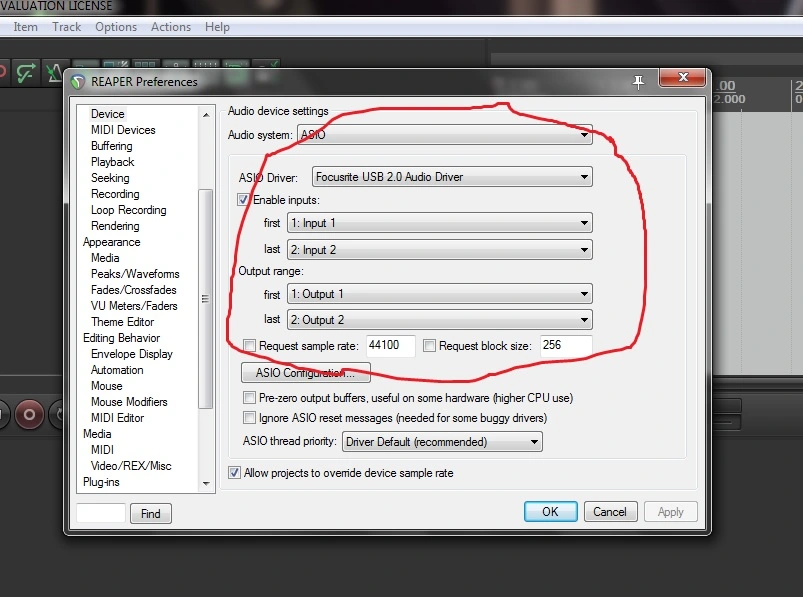Screen dimensions: 803x597
Task: Toggle Allow projects to override device sample rate
Action: [235, 473]
